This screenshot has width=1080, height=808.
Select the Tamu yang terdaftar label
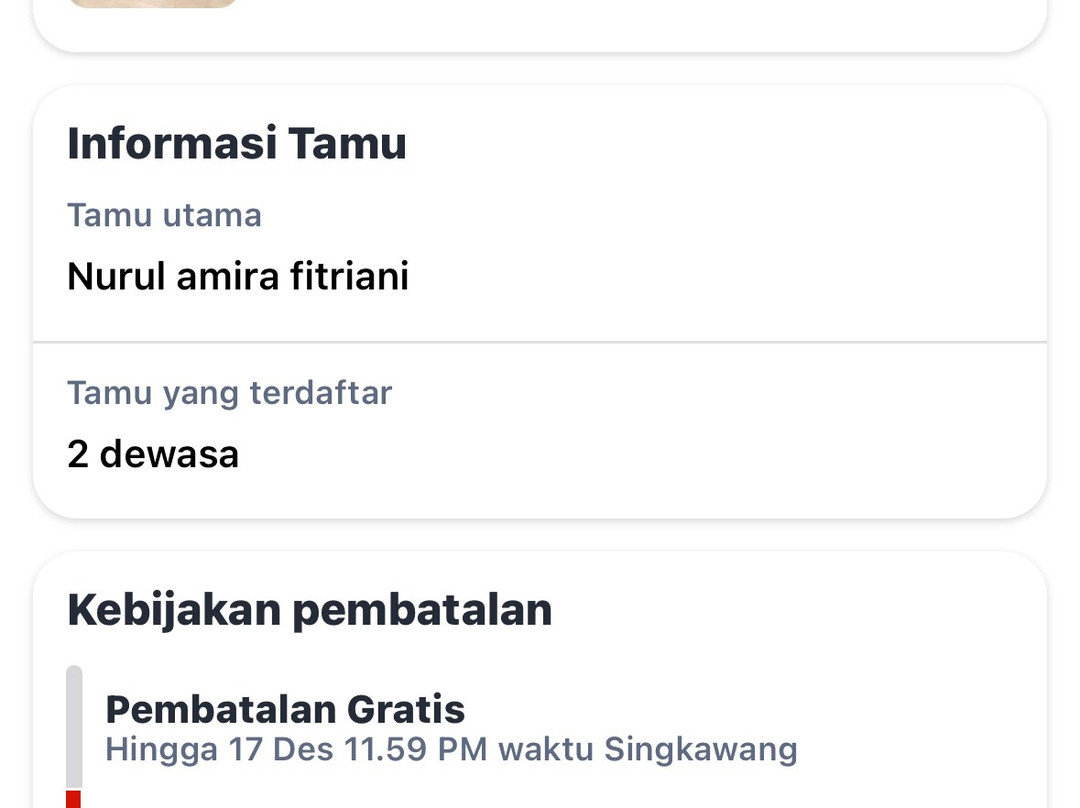pos(229,392)
